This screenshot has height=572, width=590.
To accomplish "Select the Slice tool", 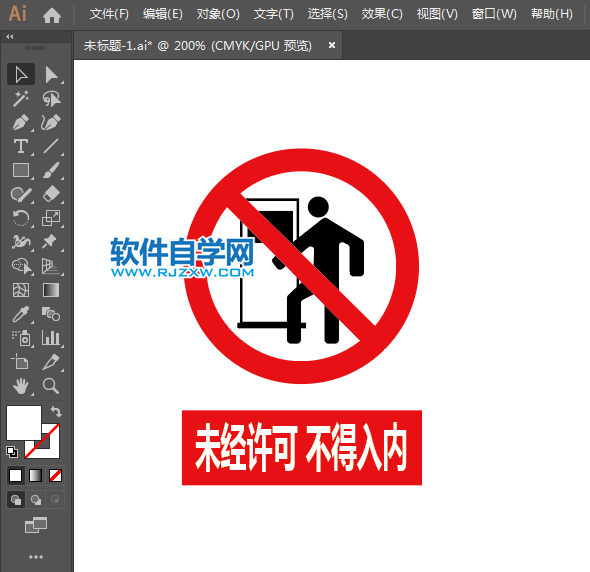I will coord(51,362).
